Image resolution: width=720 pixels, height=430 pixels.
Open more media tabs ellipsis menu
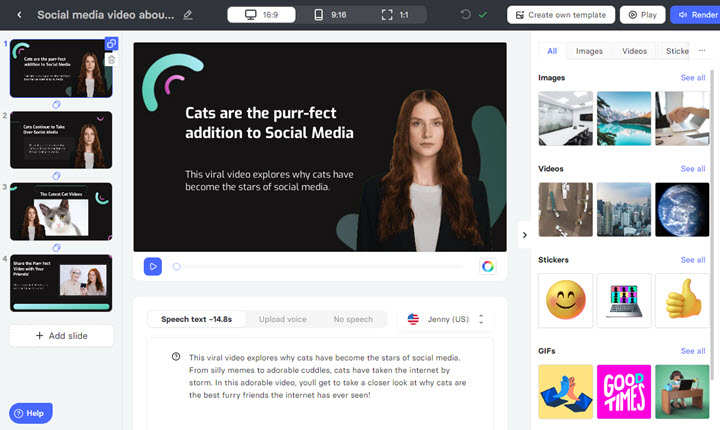pos(702,51)
